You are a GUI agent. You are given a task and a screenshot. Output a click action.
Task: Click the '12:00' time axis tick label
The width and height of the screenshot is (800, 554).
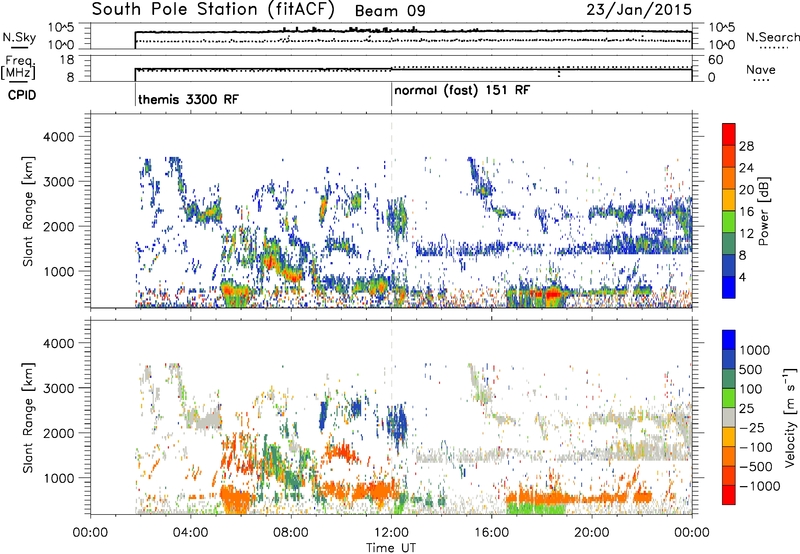point(391,533)
